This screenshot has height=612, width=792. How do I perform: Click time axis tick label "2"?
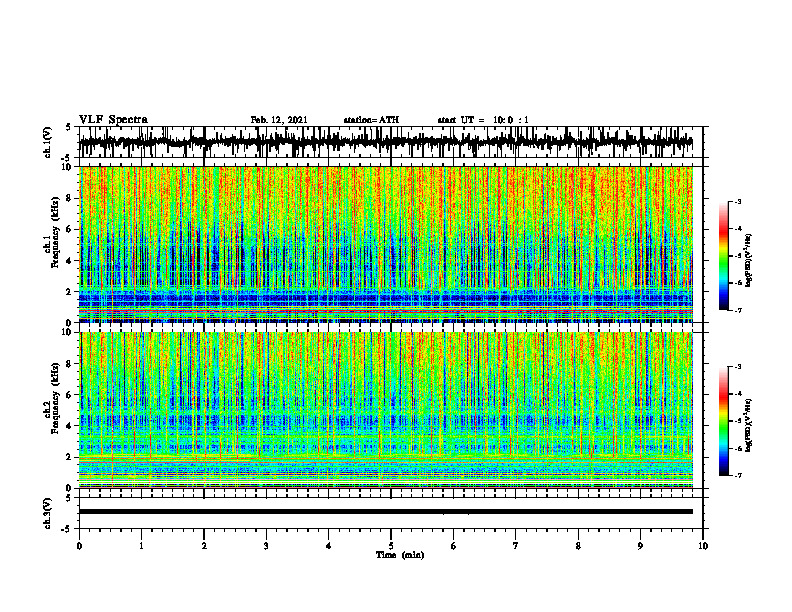click(x=204, y=546)
